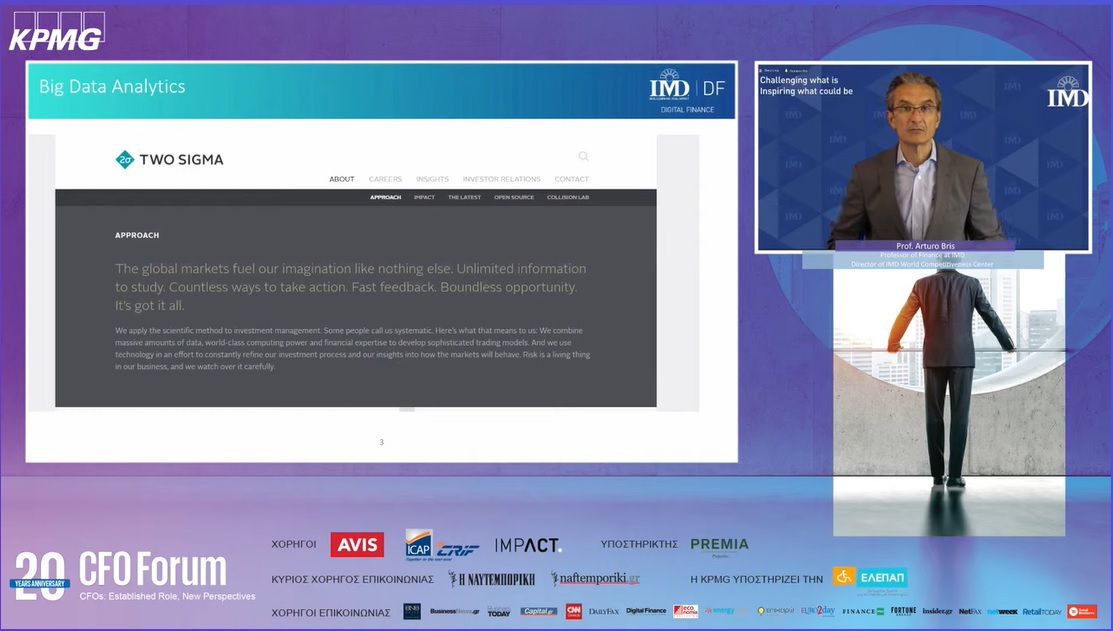Click the 'Big Data Analytics' slide title

click(112, 87)
